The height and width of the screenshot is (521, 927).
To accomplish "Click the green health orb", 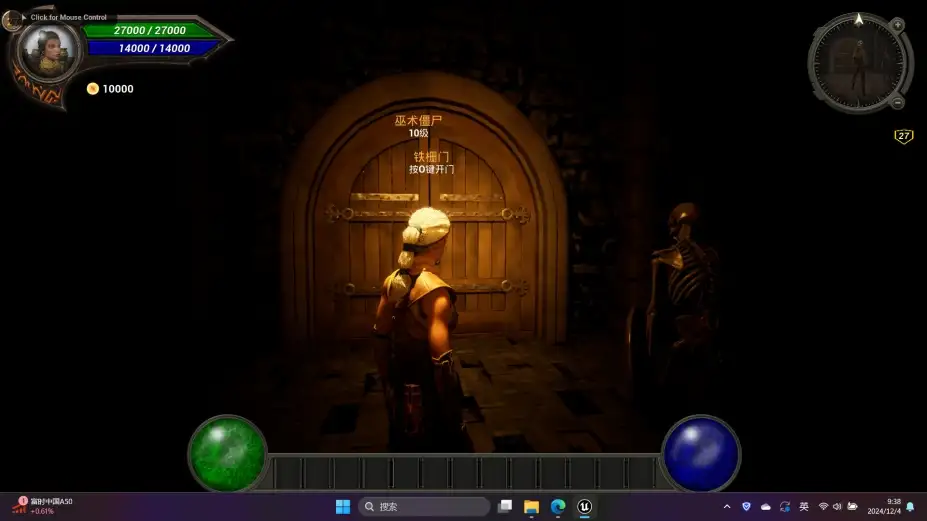I will 227,454.
